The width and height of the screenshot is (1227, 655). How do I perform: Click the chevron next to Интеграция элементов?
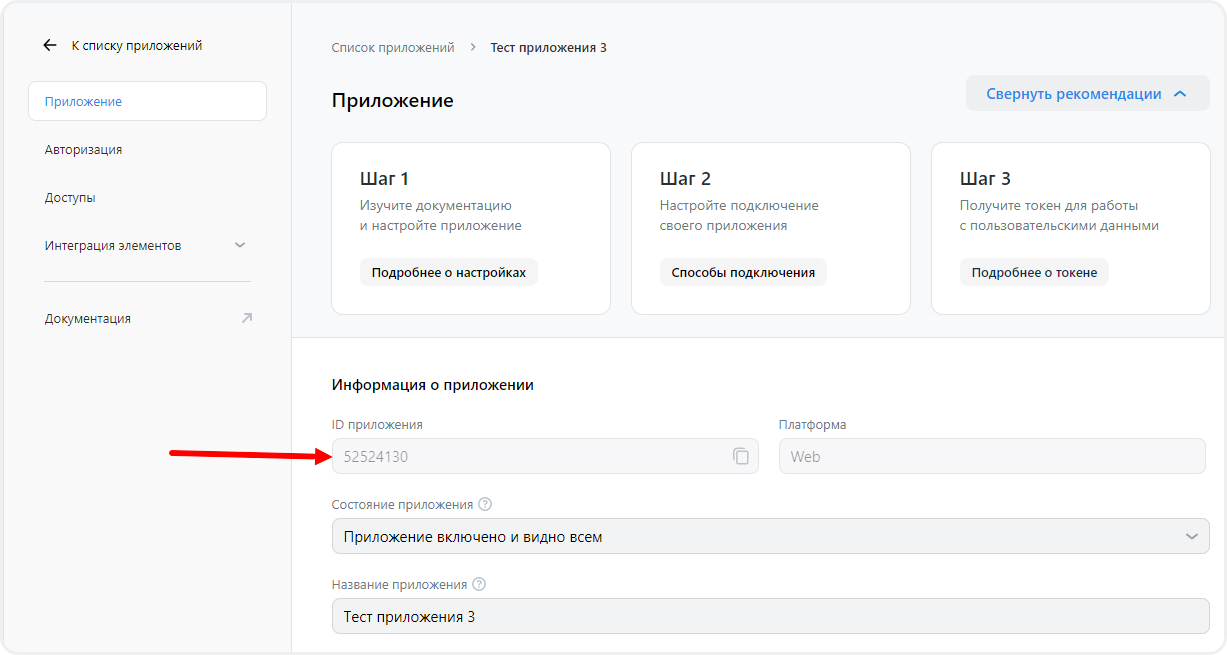240,243
